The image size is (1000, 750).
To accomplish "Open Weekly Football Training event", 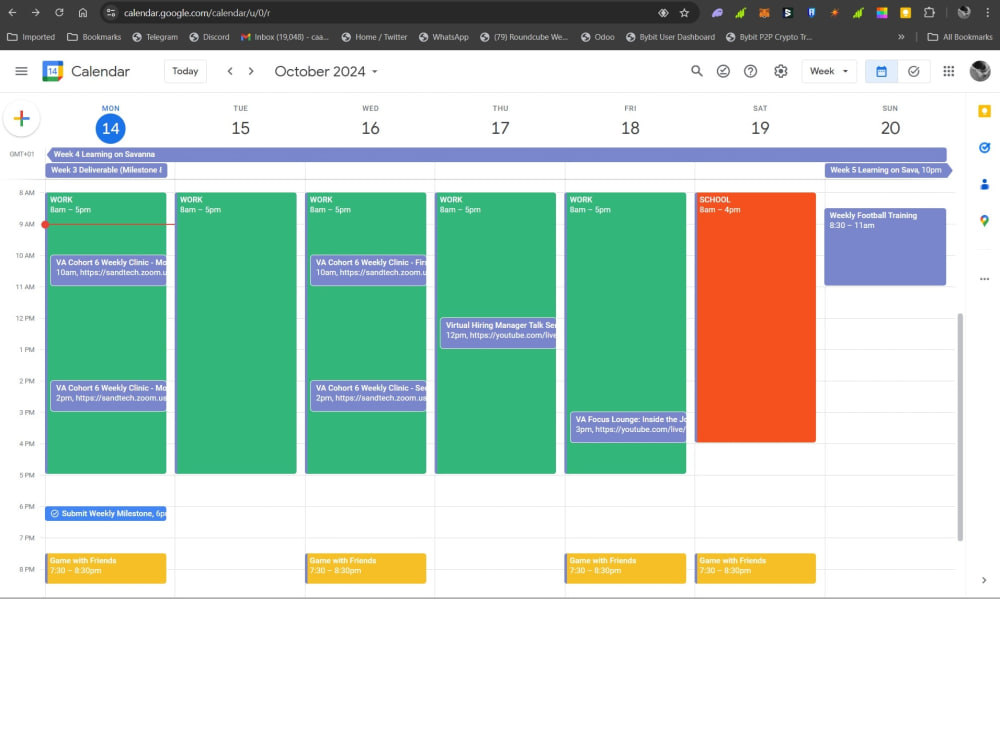I will click(x=885, y=246).
